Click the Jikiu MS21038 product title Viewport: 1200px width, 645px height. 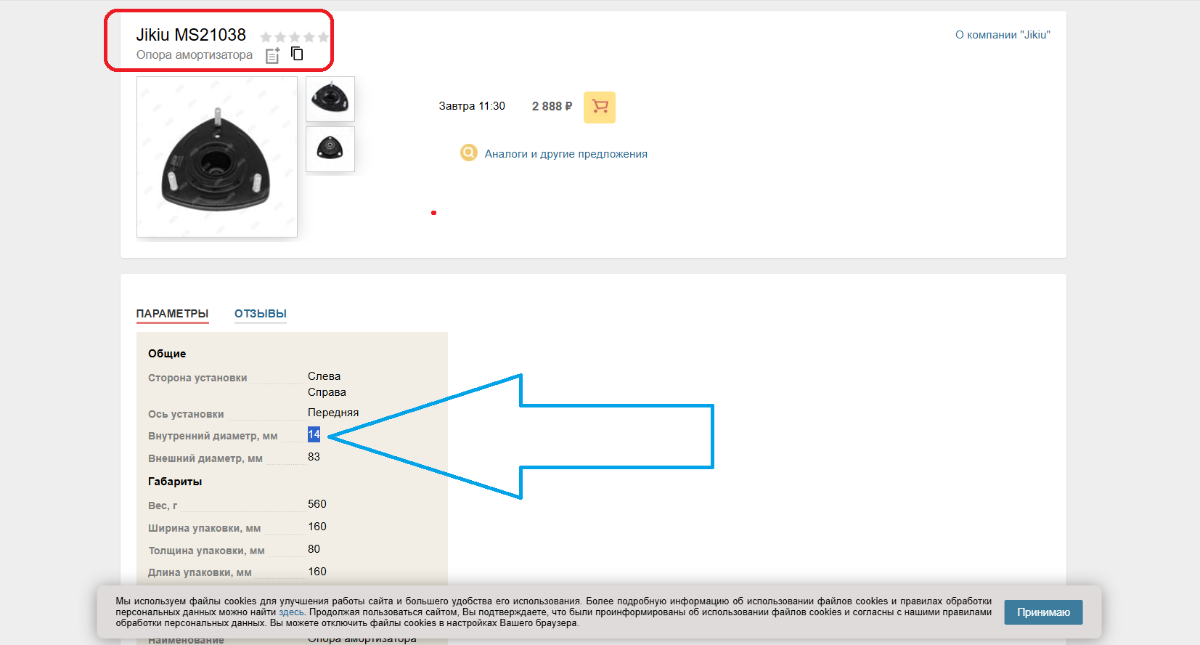coord(191,35)
